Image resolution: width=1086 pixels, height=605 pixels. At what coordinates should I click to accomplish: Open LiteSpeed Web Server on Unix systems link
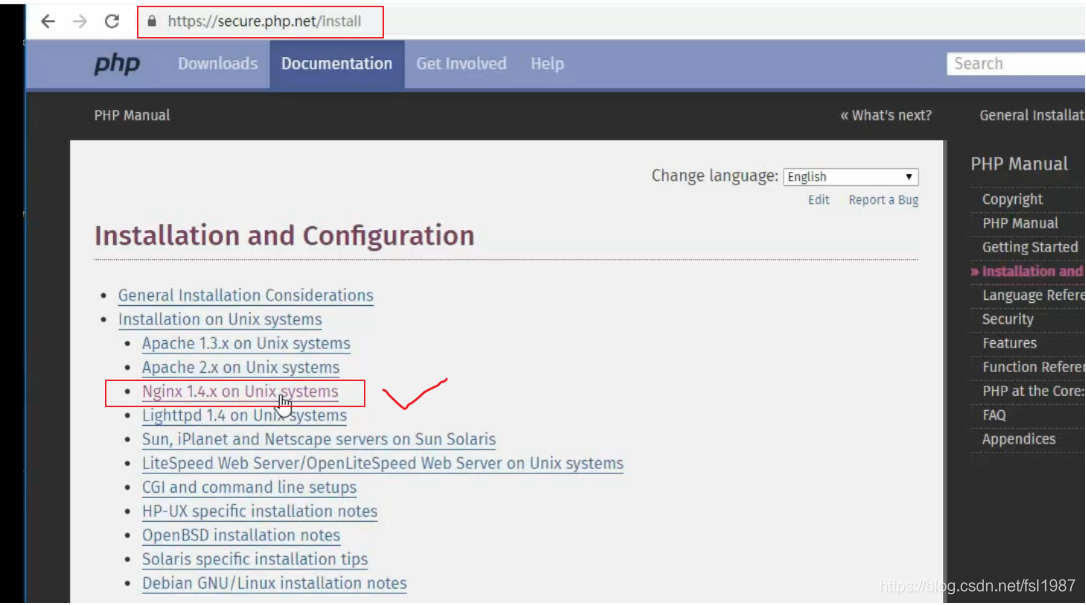click(382, 464)
